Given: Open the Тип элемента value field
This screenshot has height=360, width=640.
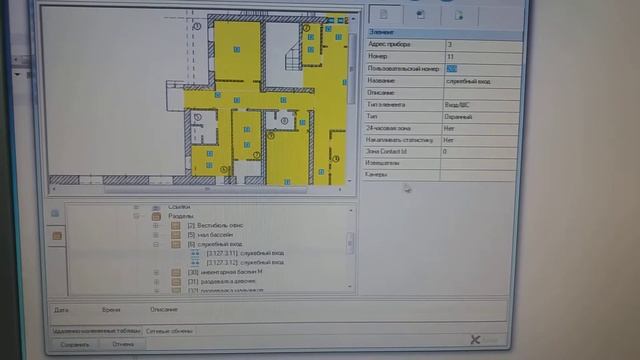Looking at the screenshot, I should (481, 105).
